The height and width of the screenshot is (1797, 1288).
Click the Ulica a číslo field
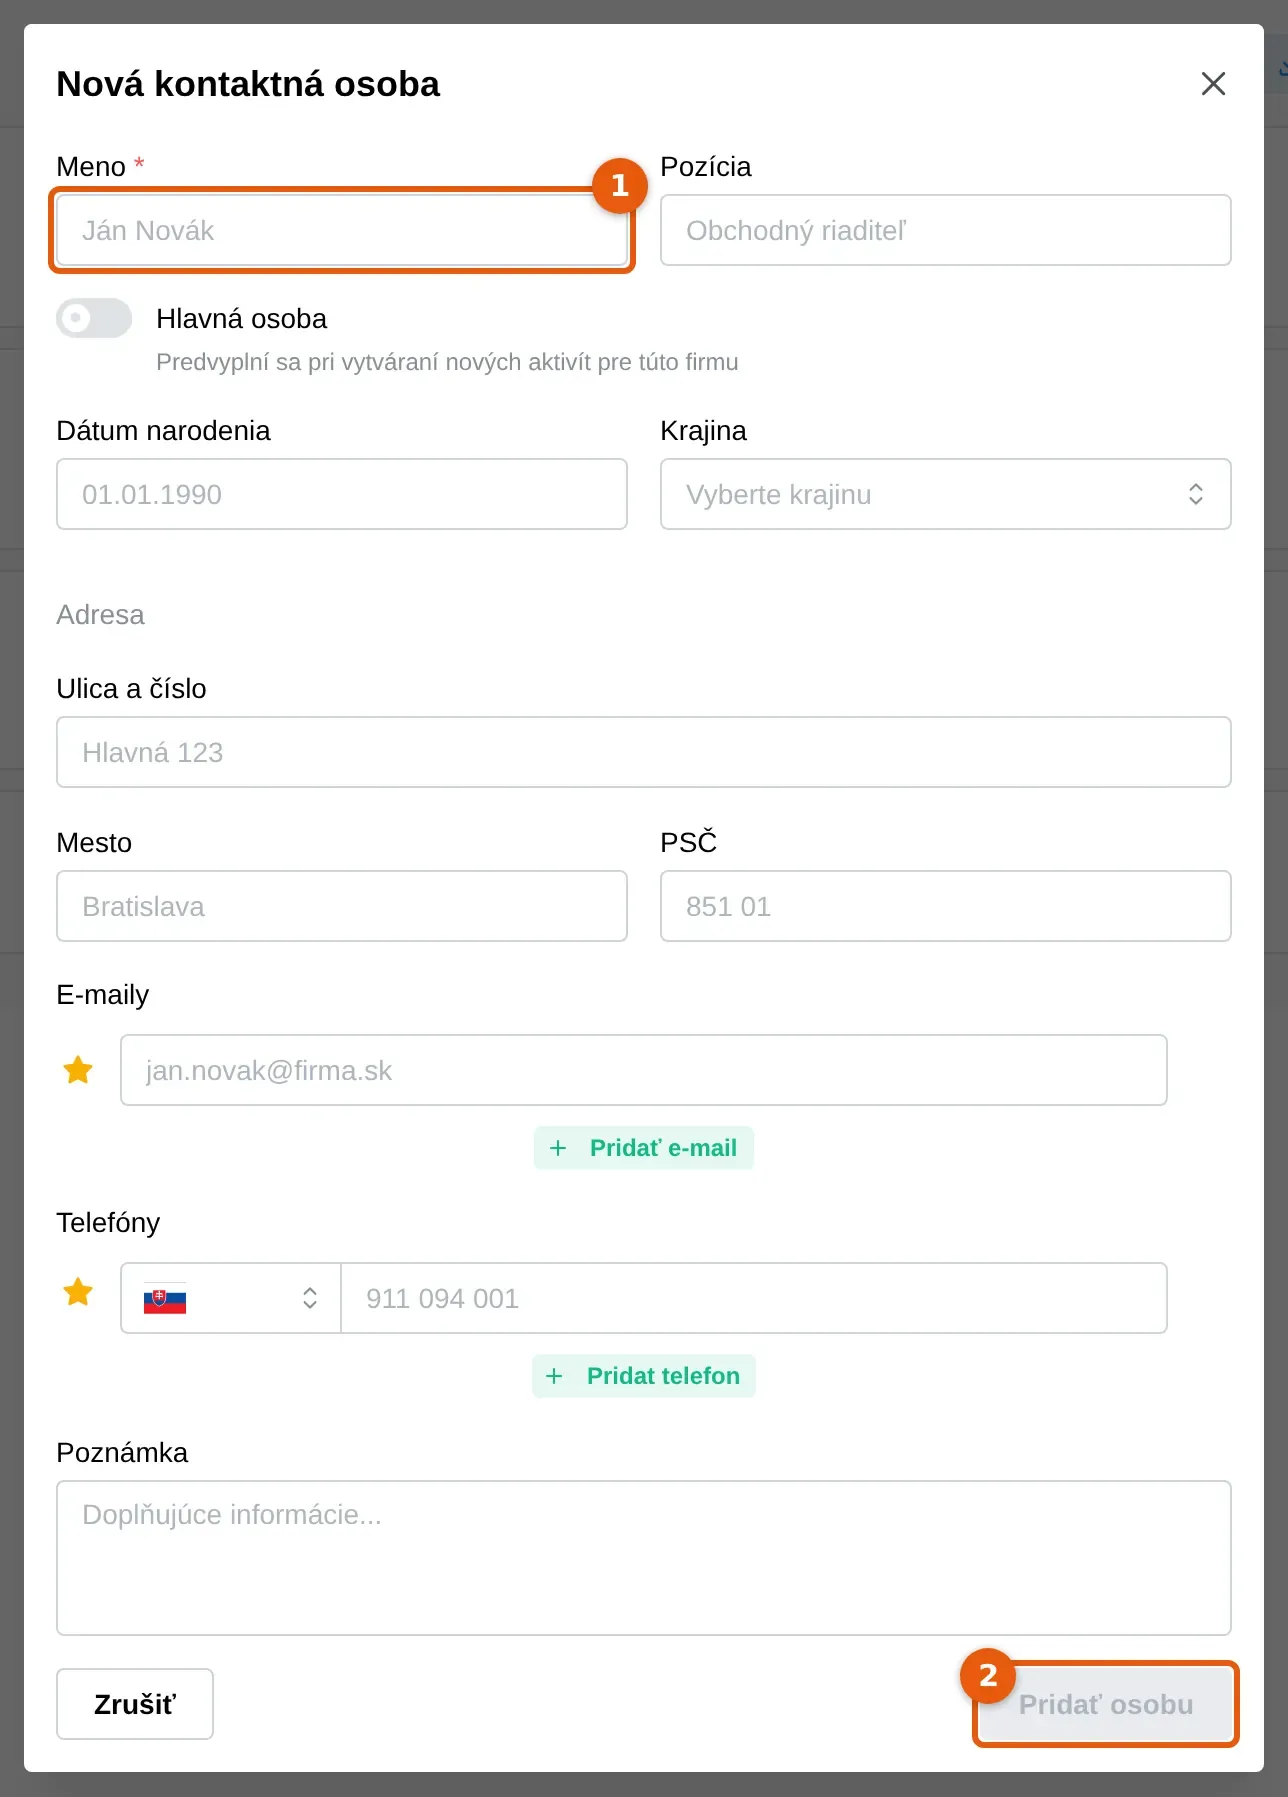point(644,752)
